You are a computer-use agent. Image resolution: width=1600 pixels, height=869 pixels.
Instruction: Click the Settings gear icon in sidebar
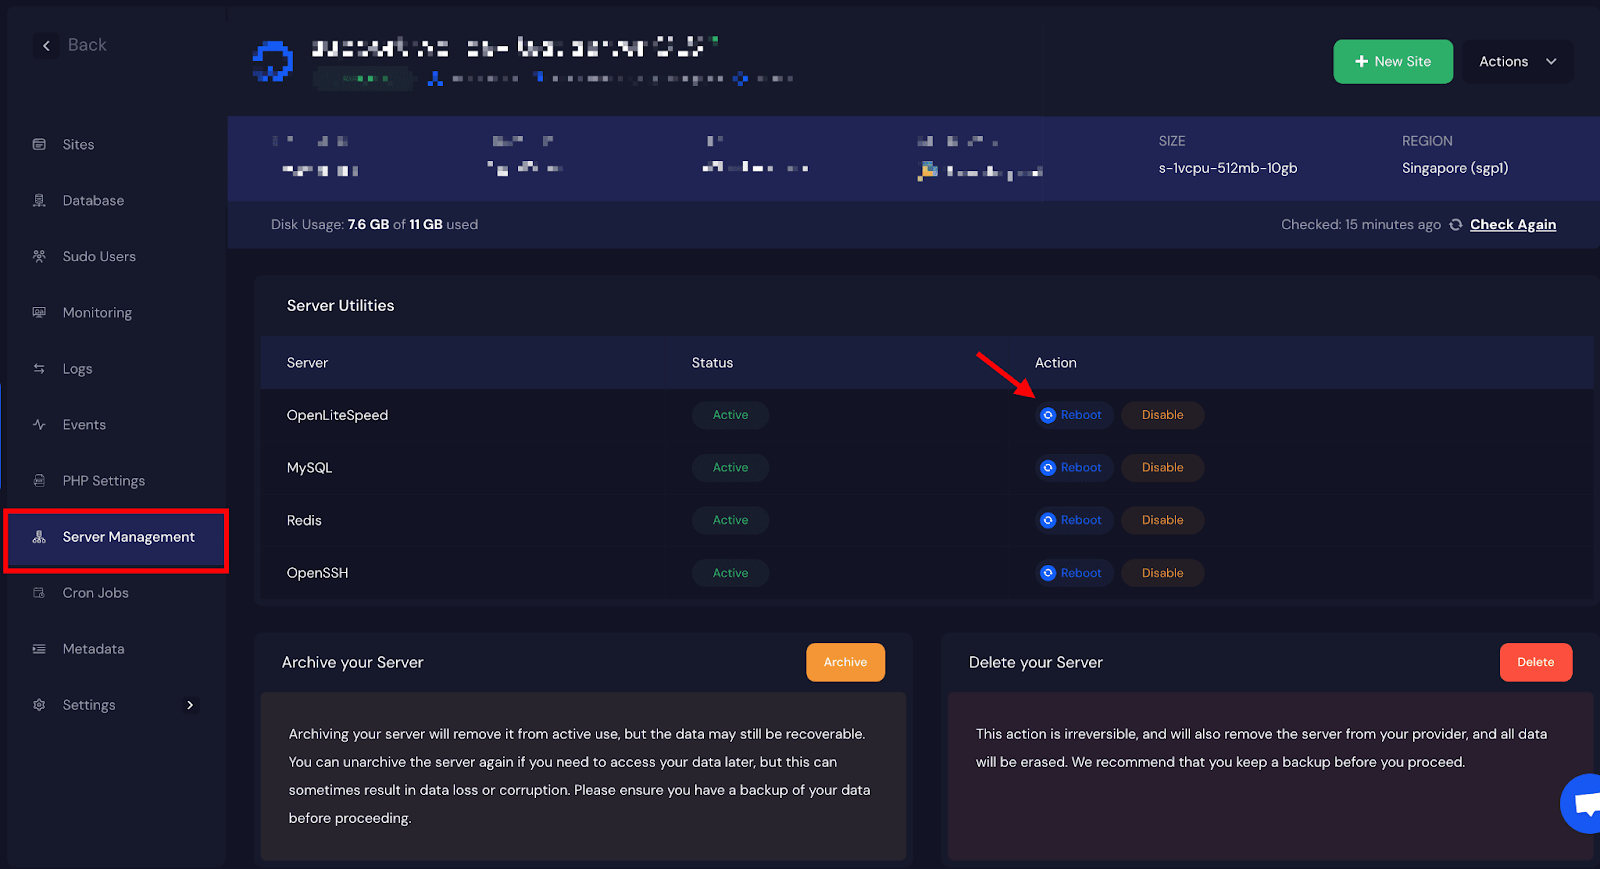click(39, 705)
